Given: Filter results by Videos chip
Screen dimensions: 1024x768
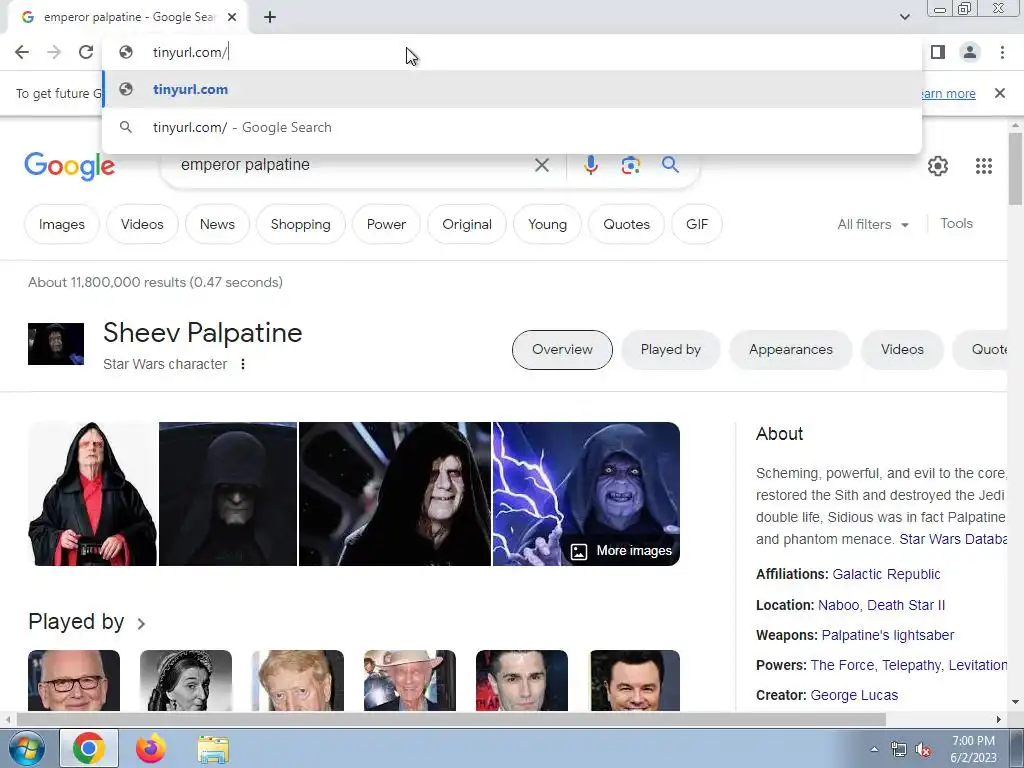Looking at the screenshot, I should [x=142, y=224].
